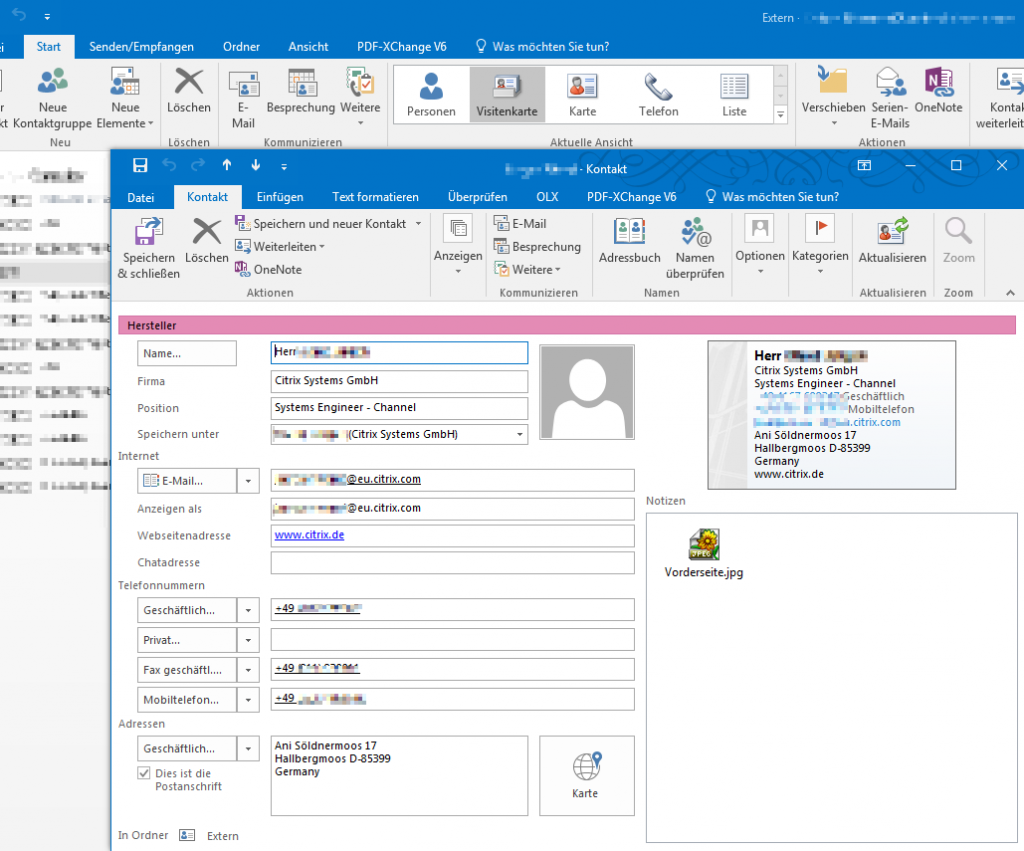Click in the Chatadresse input field
This screenshot has height=851, width=1024.
[x=453, y=562]
